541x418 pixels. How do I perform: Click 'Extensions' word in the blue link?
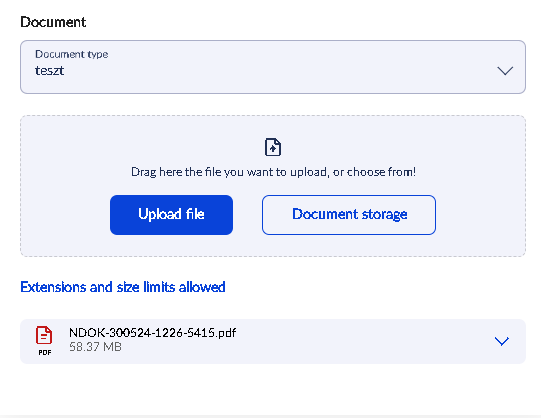[x=53, y=287]
